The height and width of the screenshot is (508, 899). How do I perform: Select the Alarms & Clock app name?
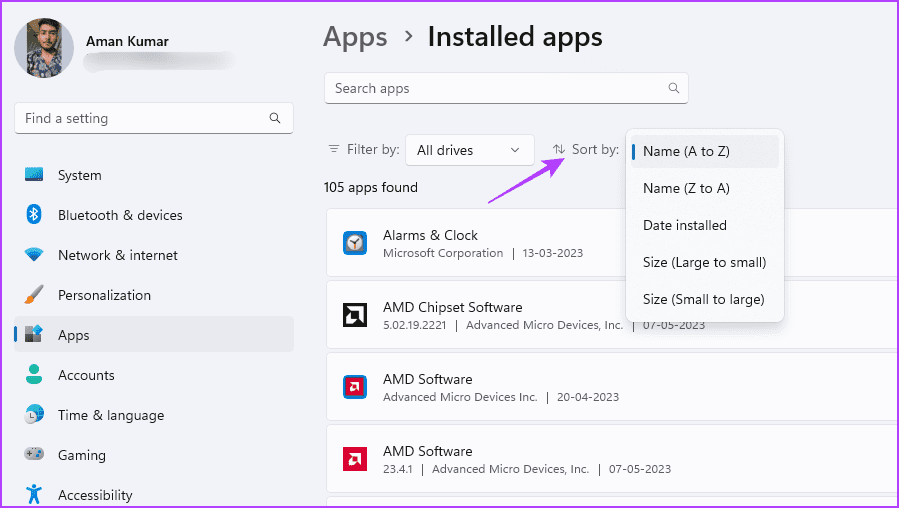(430, 235)
